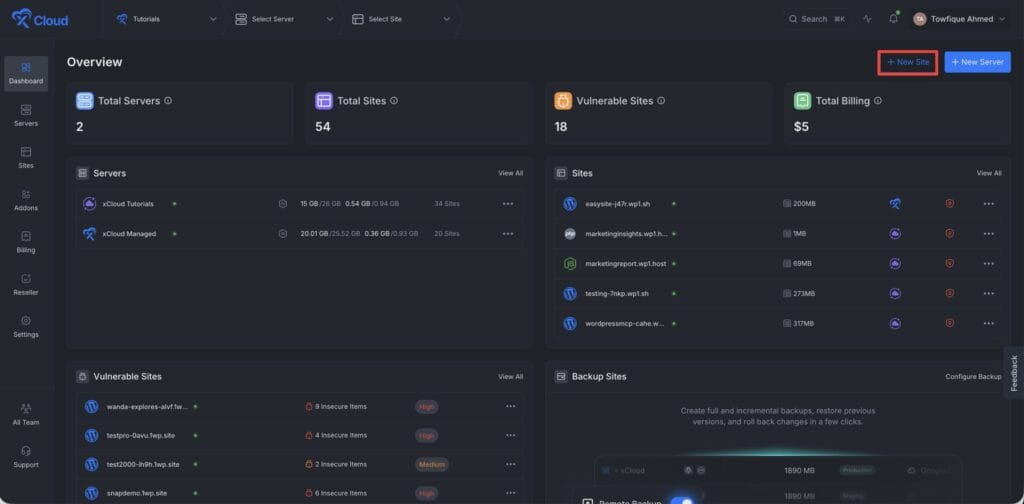The width and height of the screenshot is (1024, 504).
Task: Click the New Site button
Action: coord(908,62)
